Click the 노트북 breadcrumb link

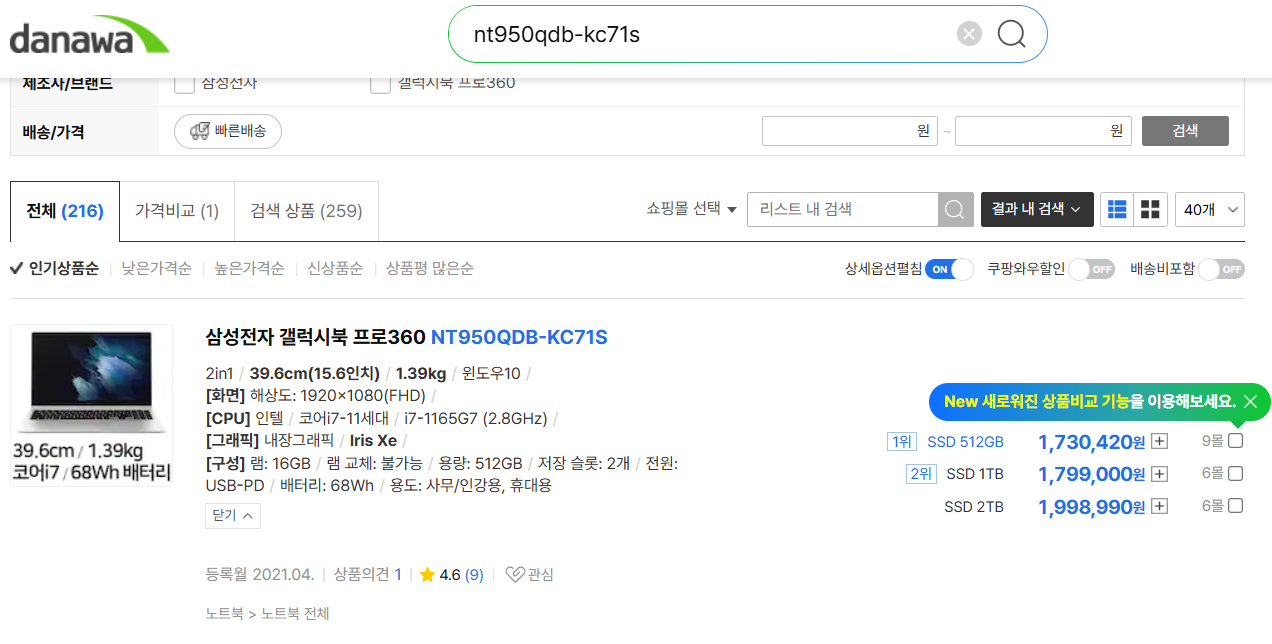[x=224, y=613]
